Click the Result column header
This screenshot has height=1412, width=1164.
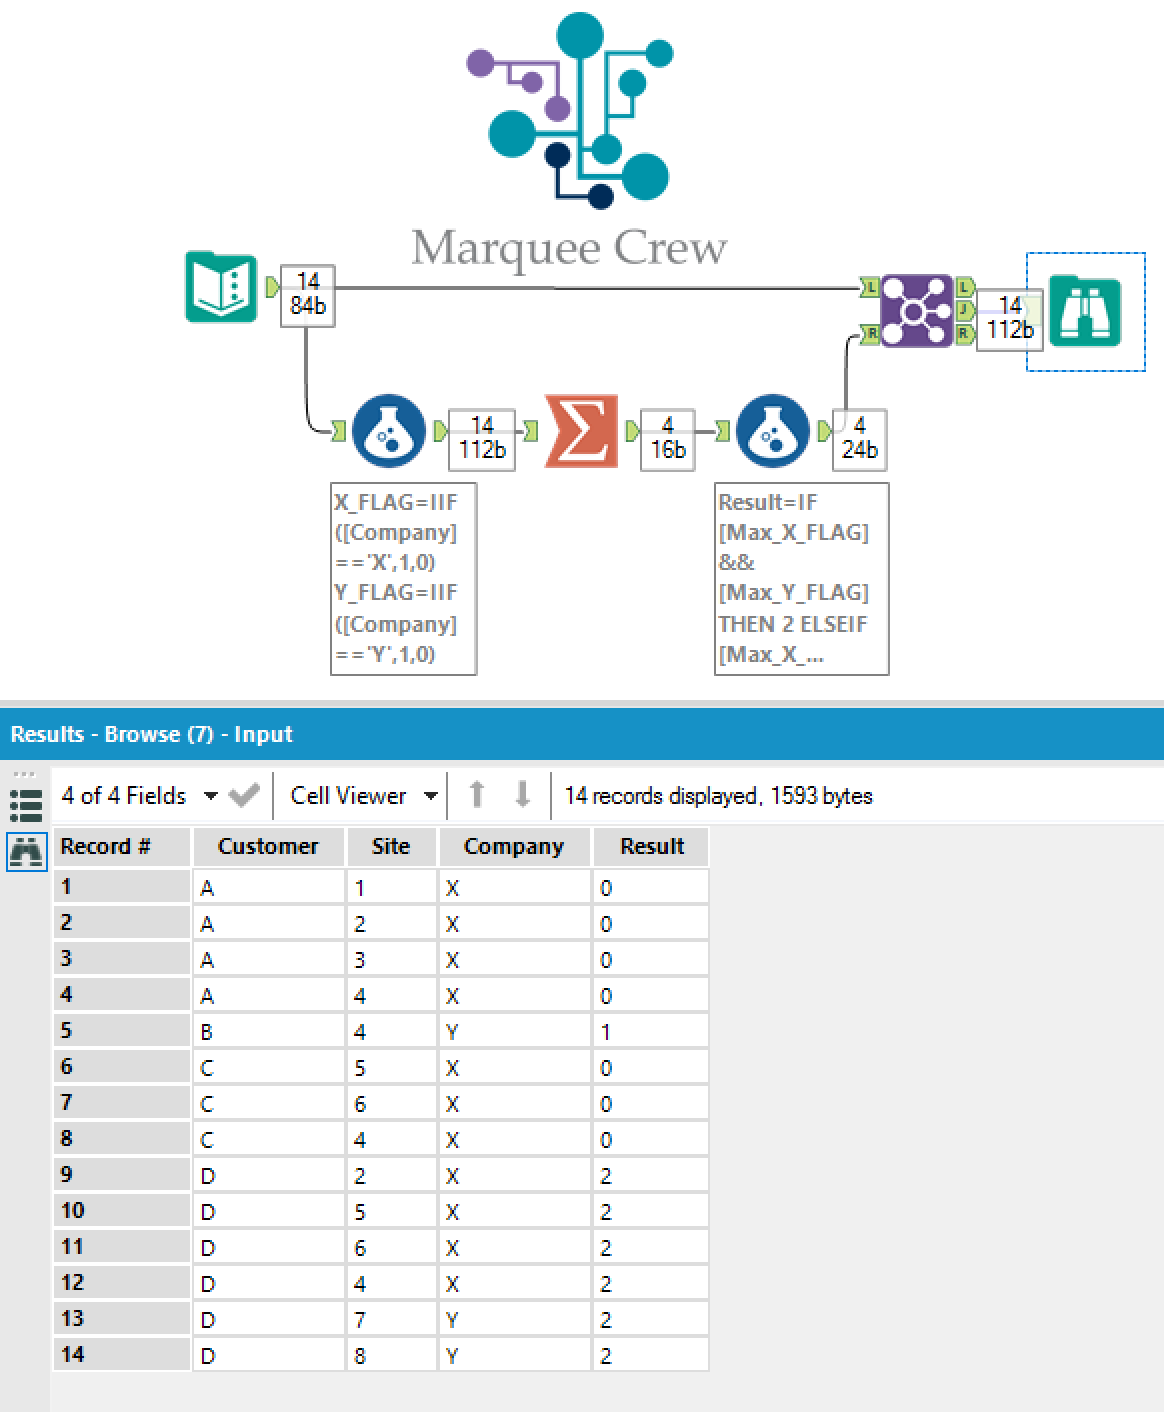coord(652,847)
